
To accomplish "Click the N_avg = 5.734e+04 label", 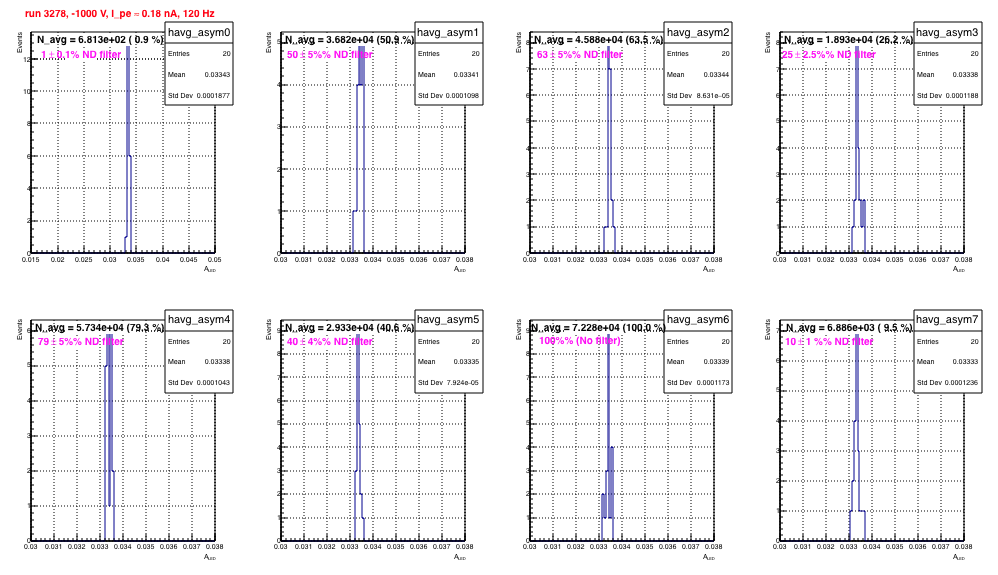I will pos(100,328).
